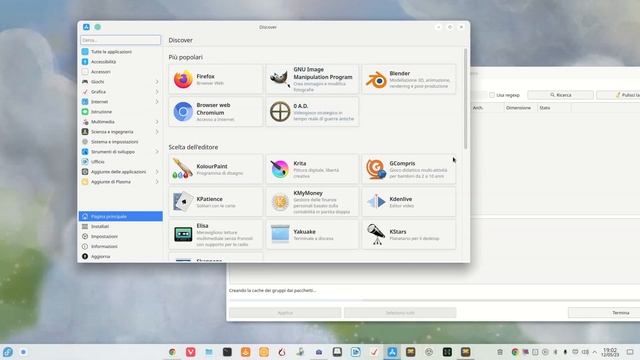Open the Yakuake terminal icon
The image size is (640, 360).
click(280, 234)
